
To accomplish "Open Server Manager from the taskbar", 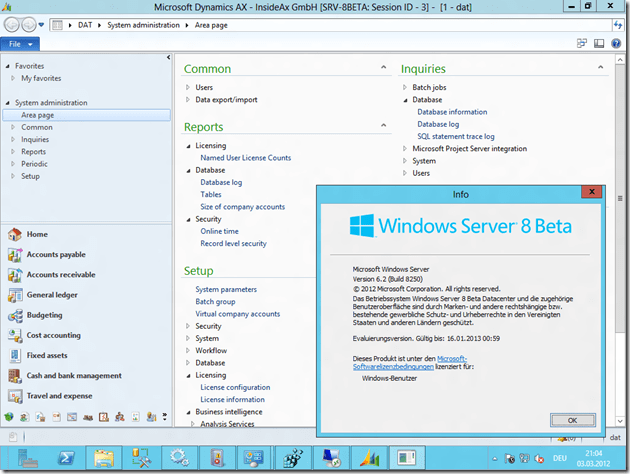I will click(27, 458).
